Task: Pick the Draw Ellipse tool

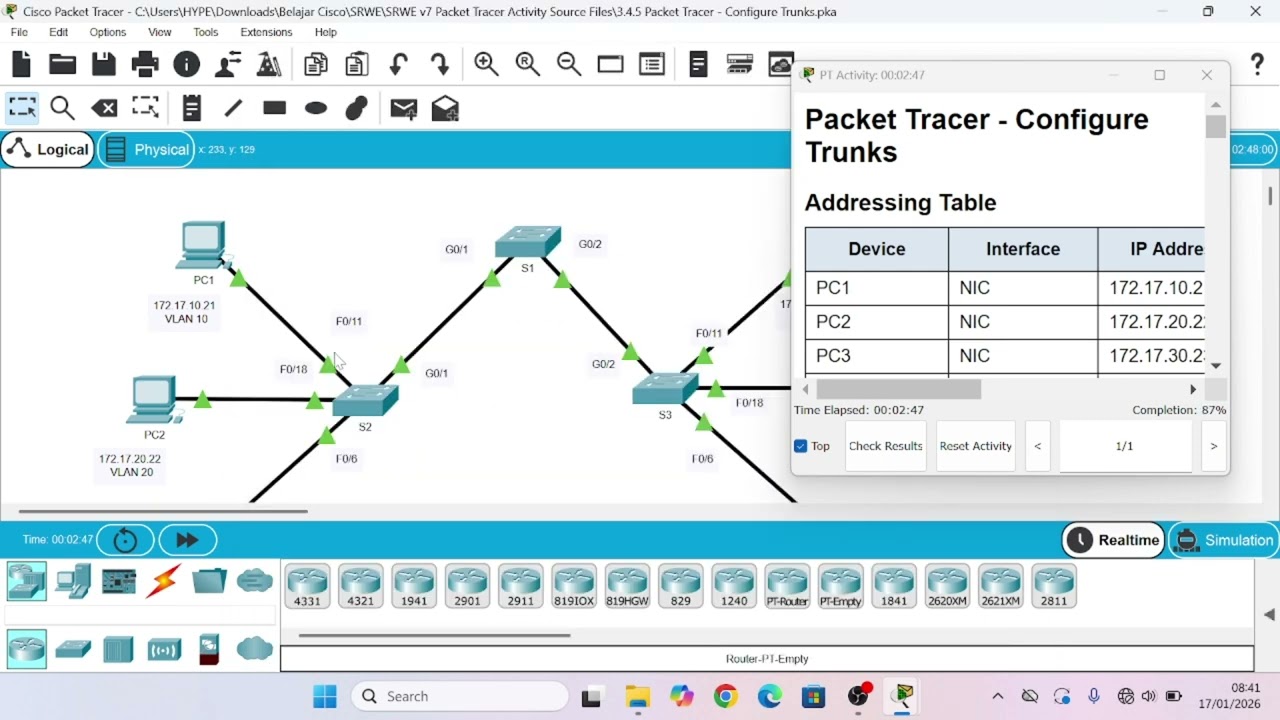Action: (316, 108)
